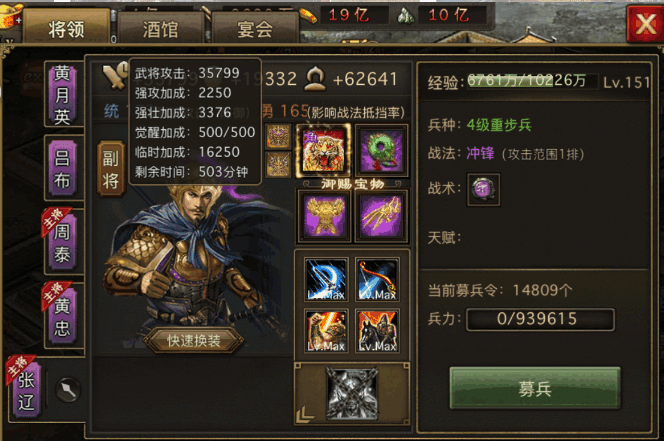This screenshot has height=441, width=664.
Task: Switch to the 酒馆 tab
Action: [x=160, y=28]
